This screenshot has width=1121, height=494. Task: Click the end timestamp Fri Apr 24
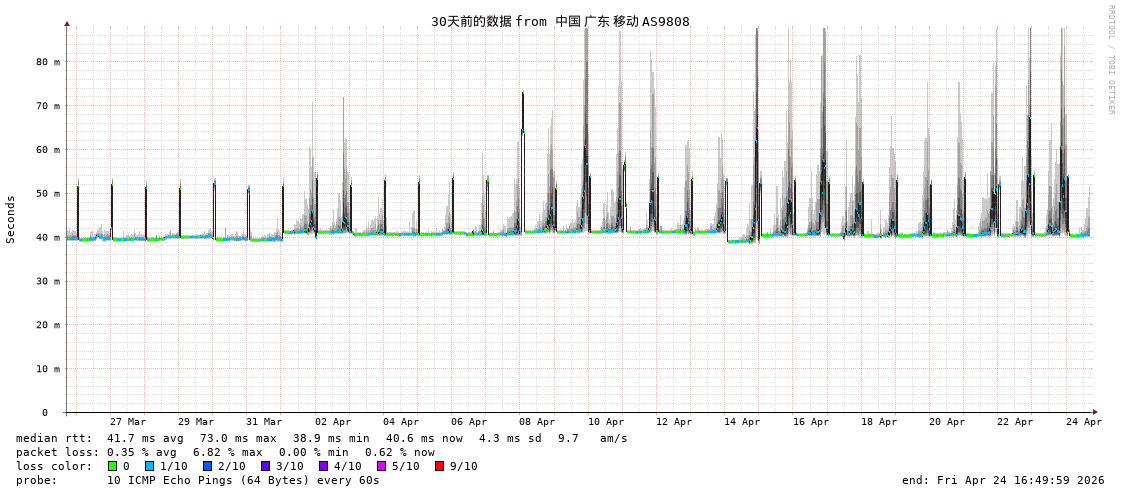click(x=1002, y=480)
